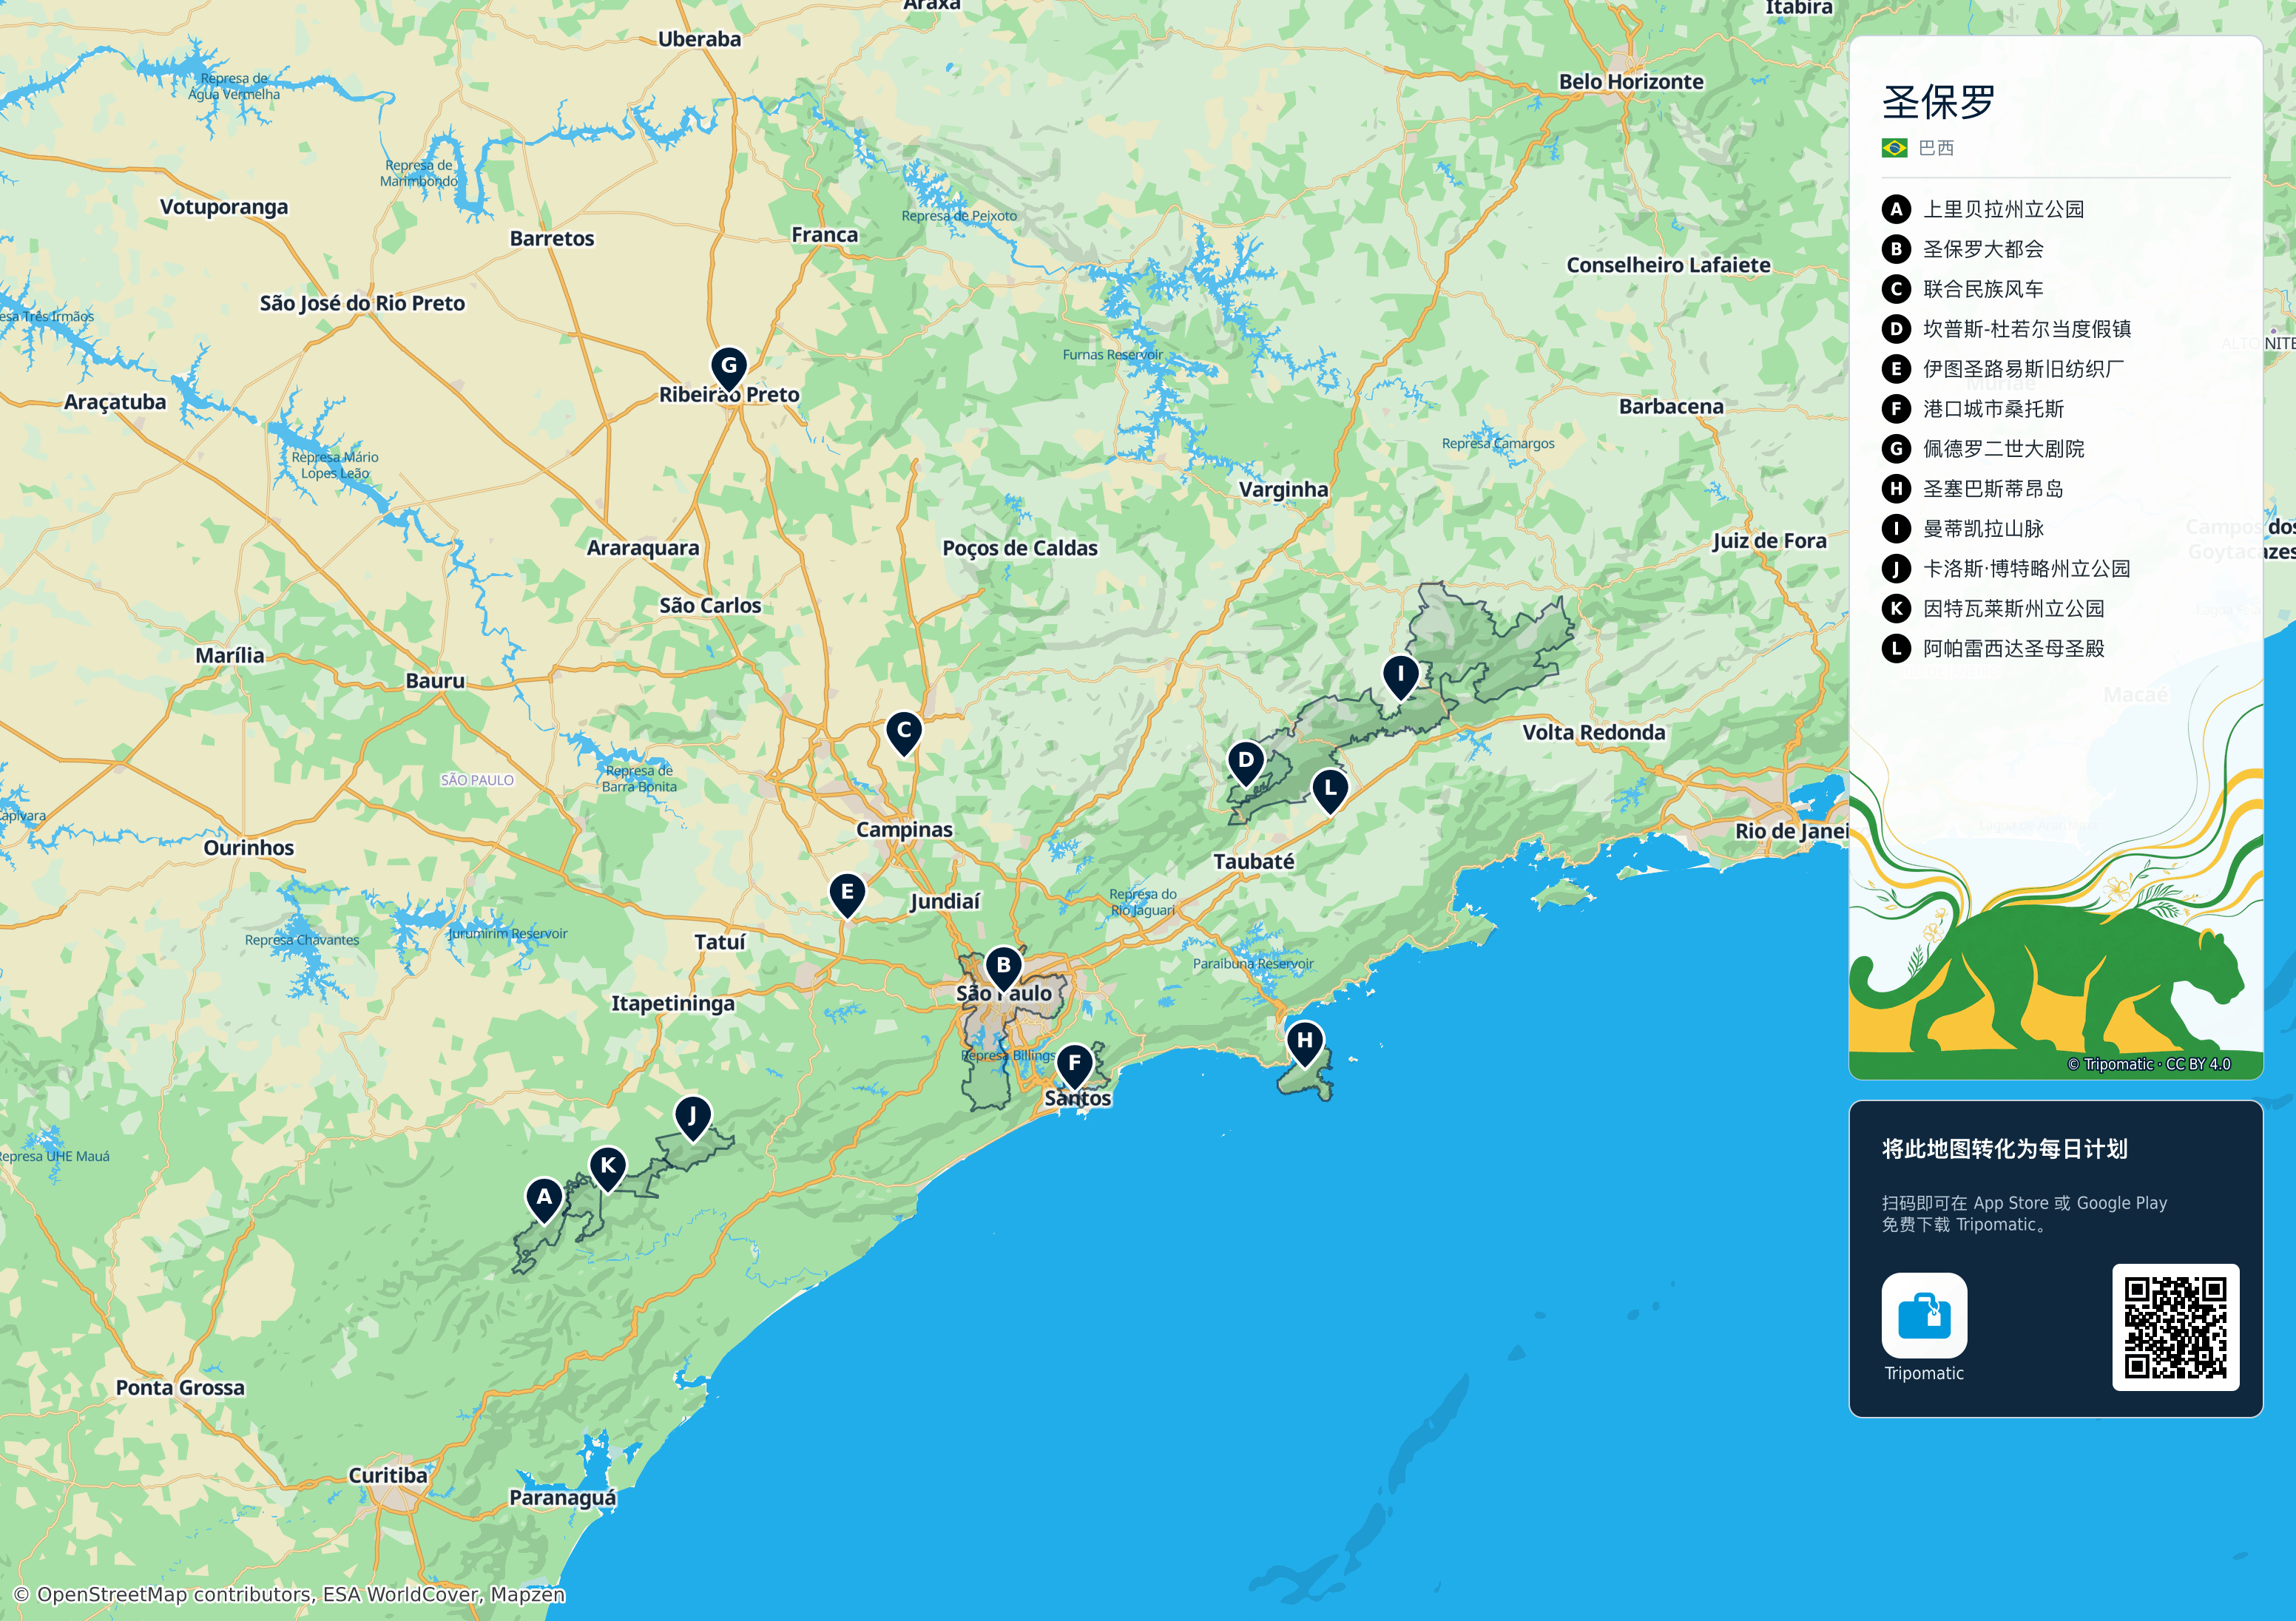Click the Belo Horizonte city label

point(1631,82)
